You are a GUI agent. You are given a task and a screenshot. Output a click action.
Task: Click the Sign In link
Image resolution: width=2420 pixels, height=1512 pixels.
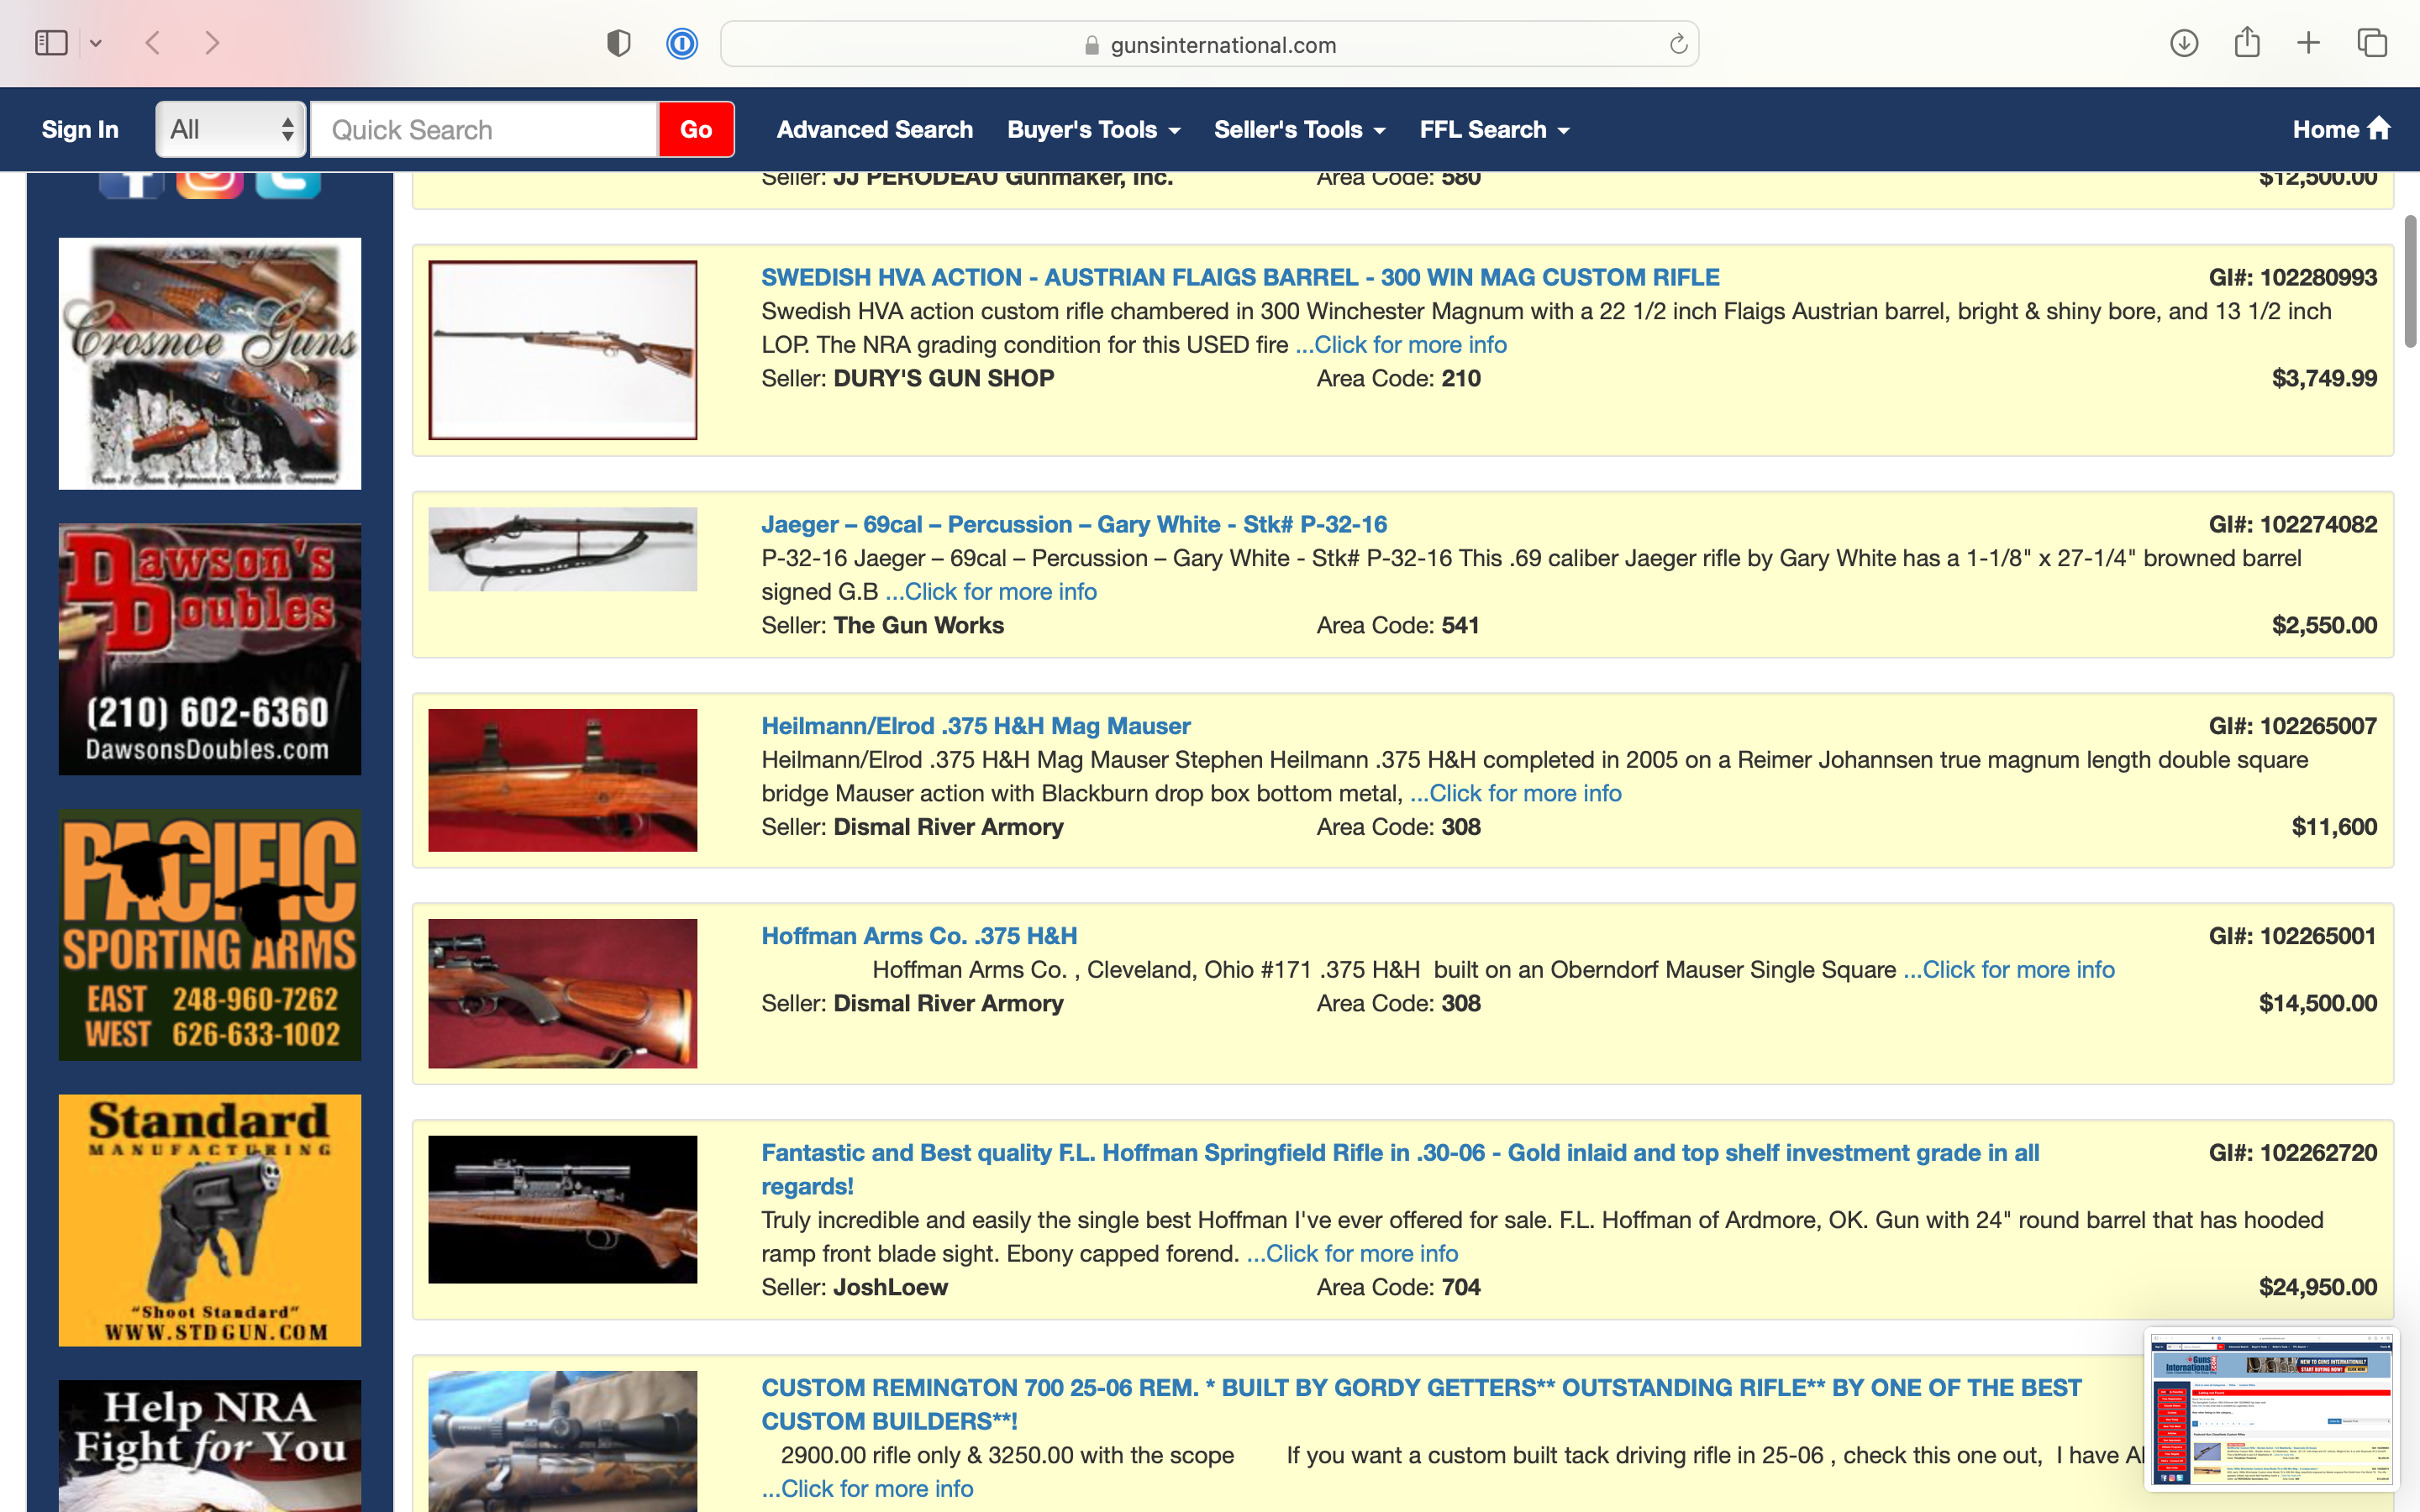pyautogui.click(x=80, y=129)
